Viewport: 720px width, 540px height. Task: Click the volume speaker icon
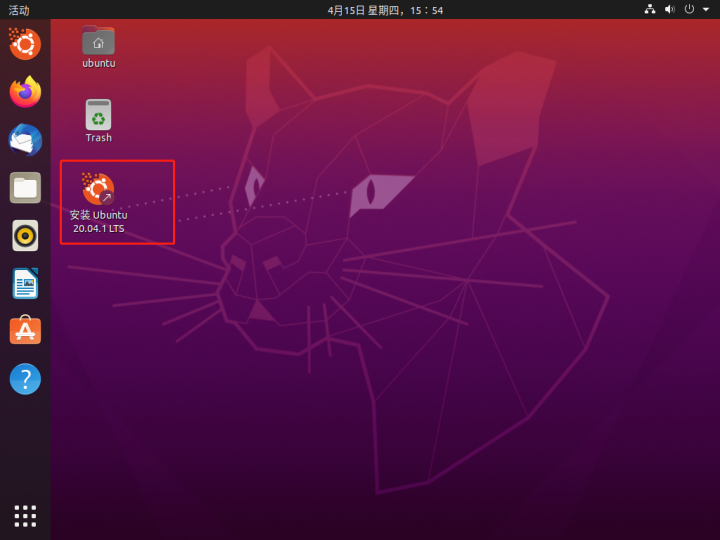pyautogui.click(x=669, y=9)
